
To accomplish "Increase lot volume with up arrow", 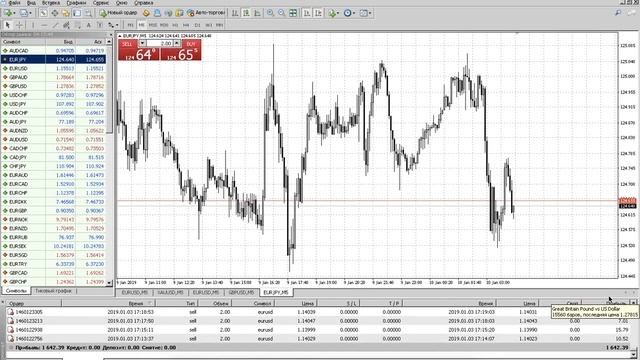I will click(x=177, y=43).
